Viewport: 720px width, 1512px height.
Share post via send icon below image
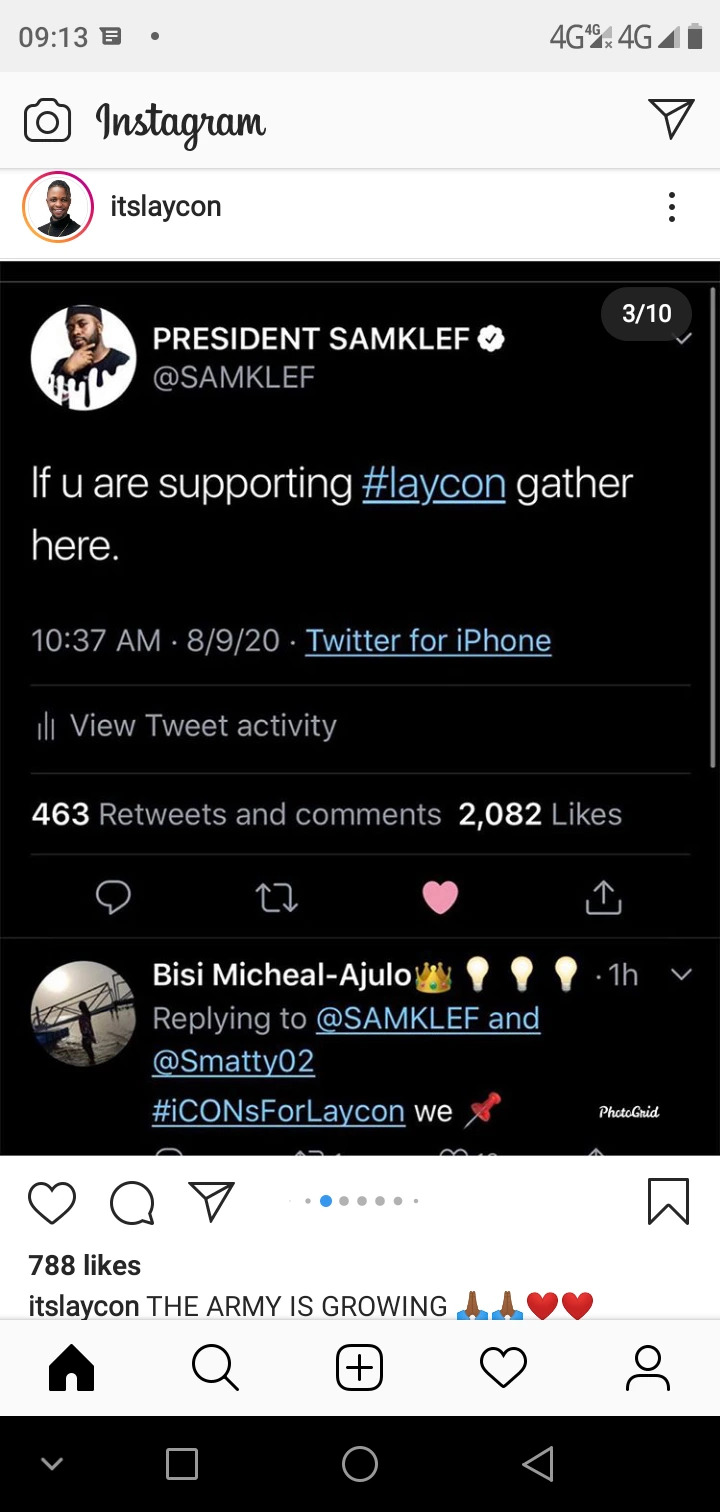[211, 1201]
